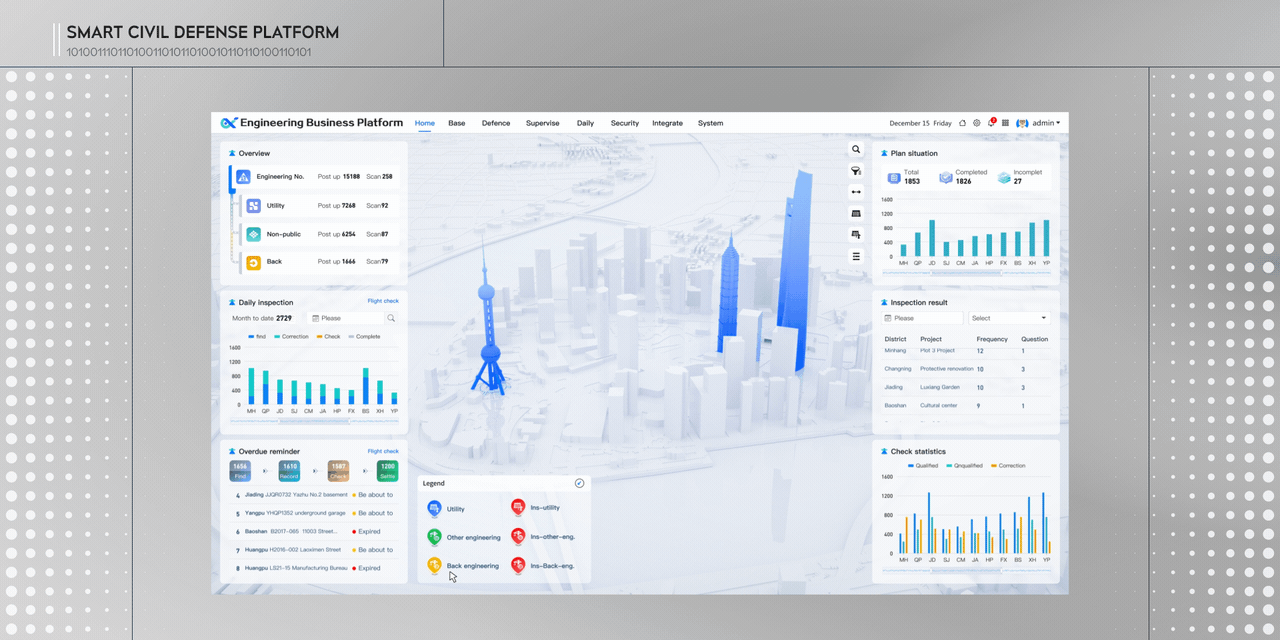Click the red Ins-other-eng. legend marker
Screen dimensions: 1280x640
pyautogui.click(x=518, y=536)
